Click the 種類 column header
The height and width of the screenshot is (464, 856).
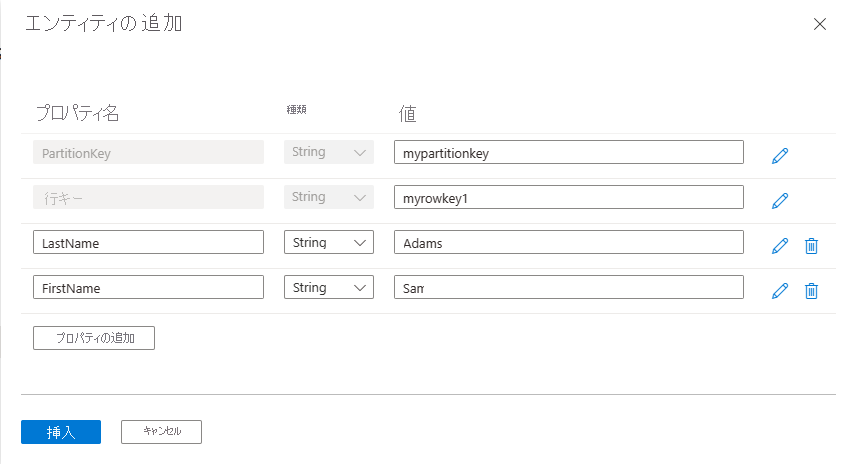pyautogui.click(x=296, y=110)
